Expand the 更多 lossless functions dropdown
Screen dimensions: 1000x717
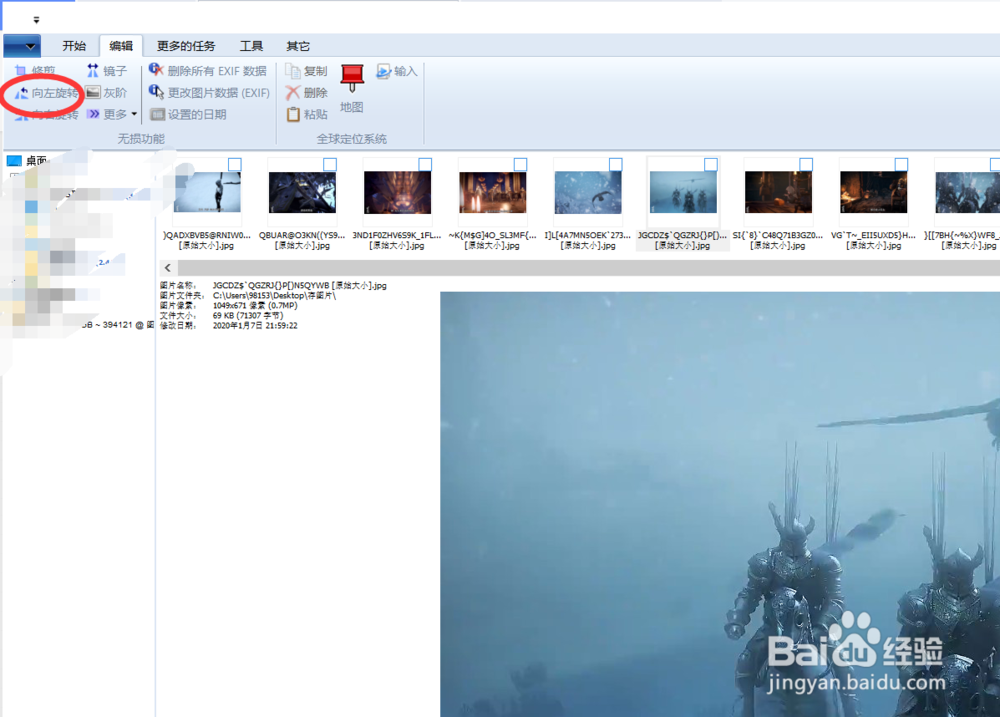(x=112, y=114)
